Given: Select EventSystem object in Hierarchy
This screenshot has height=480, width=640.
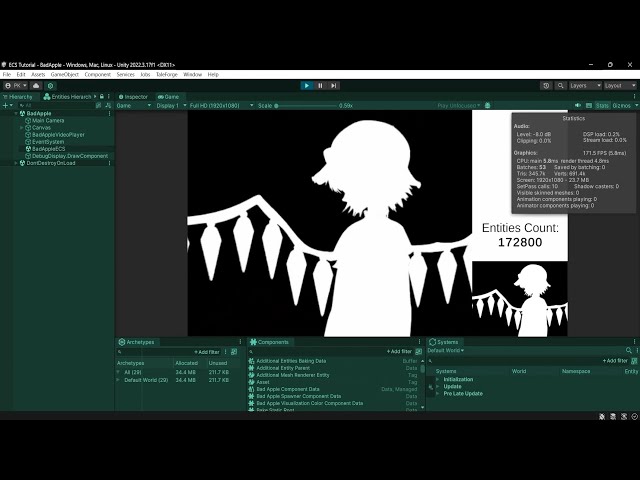Looking at the screenshot, I should 48,142.
